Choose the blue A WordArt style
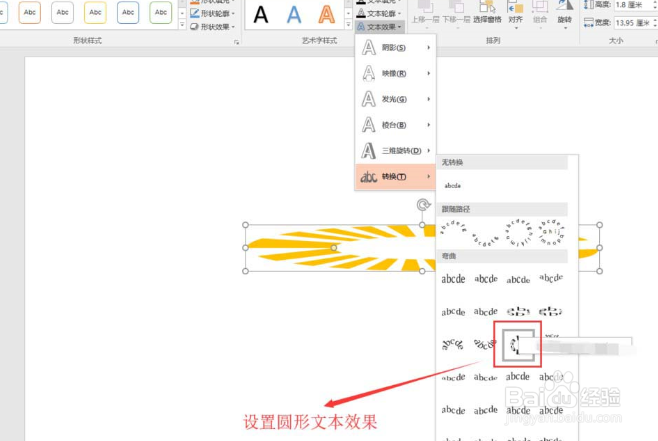Screen dimensions: 658x441 pos(294,15)
